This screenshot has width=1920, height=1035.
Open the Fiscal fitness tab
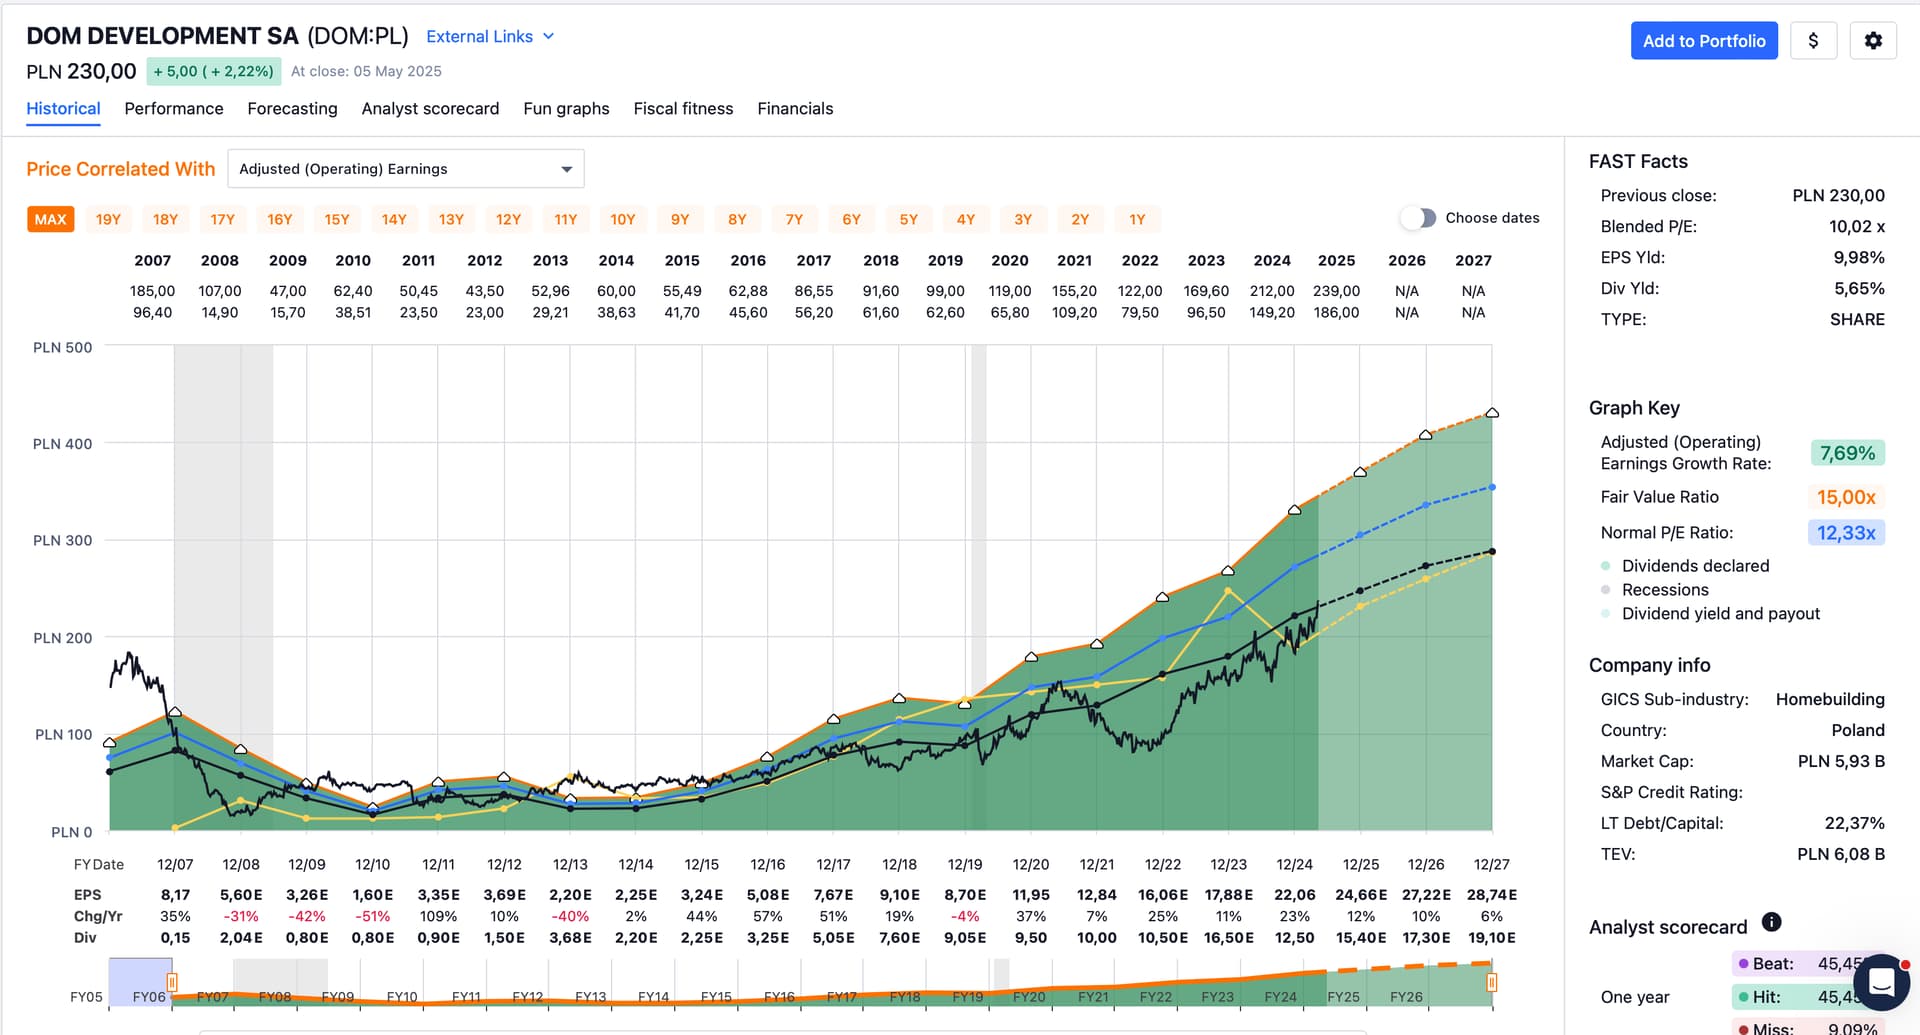(x=683, y=108)
